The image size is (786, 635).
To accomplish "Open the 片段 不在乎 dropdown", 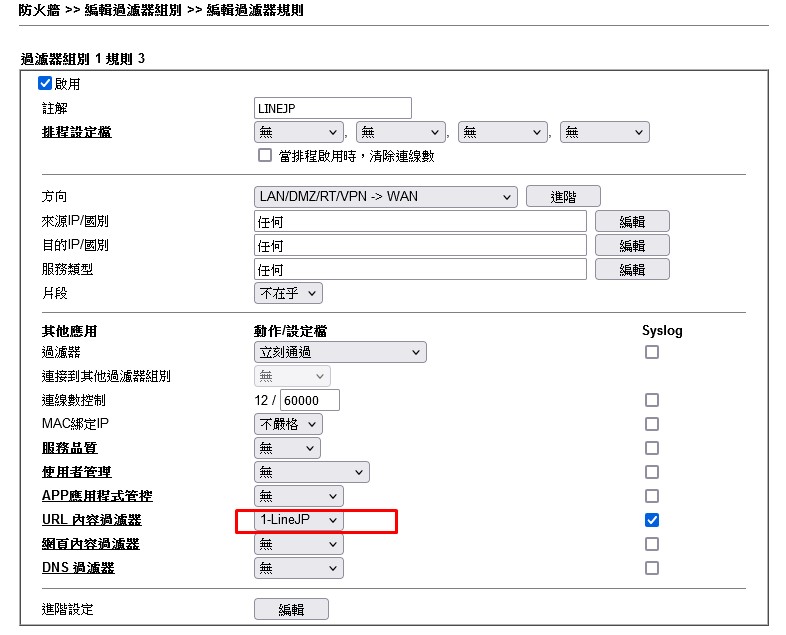I will (289, 293).
